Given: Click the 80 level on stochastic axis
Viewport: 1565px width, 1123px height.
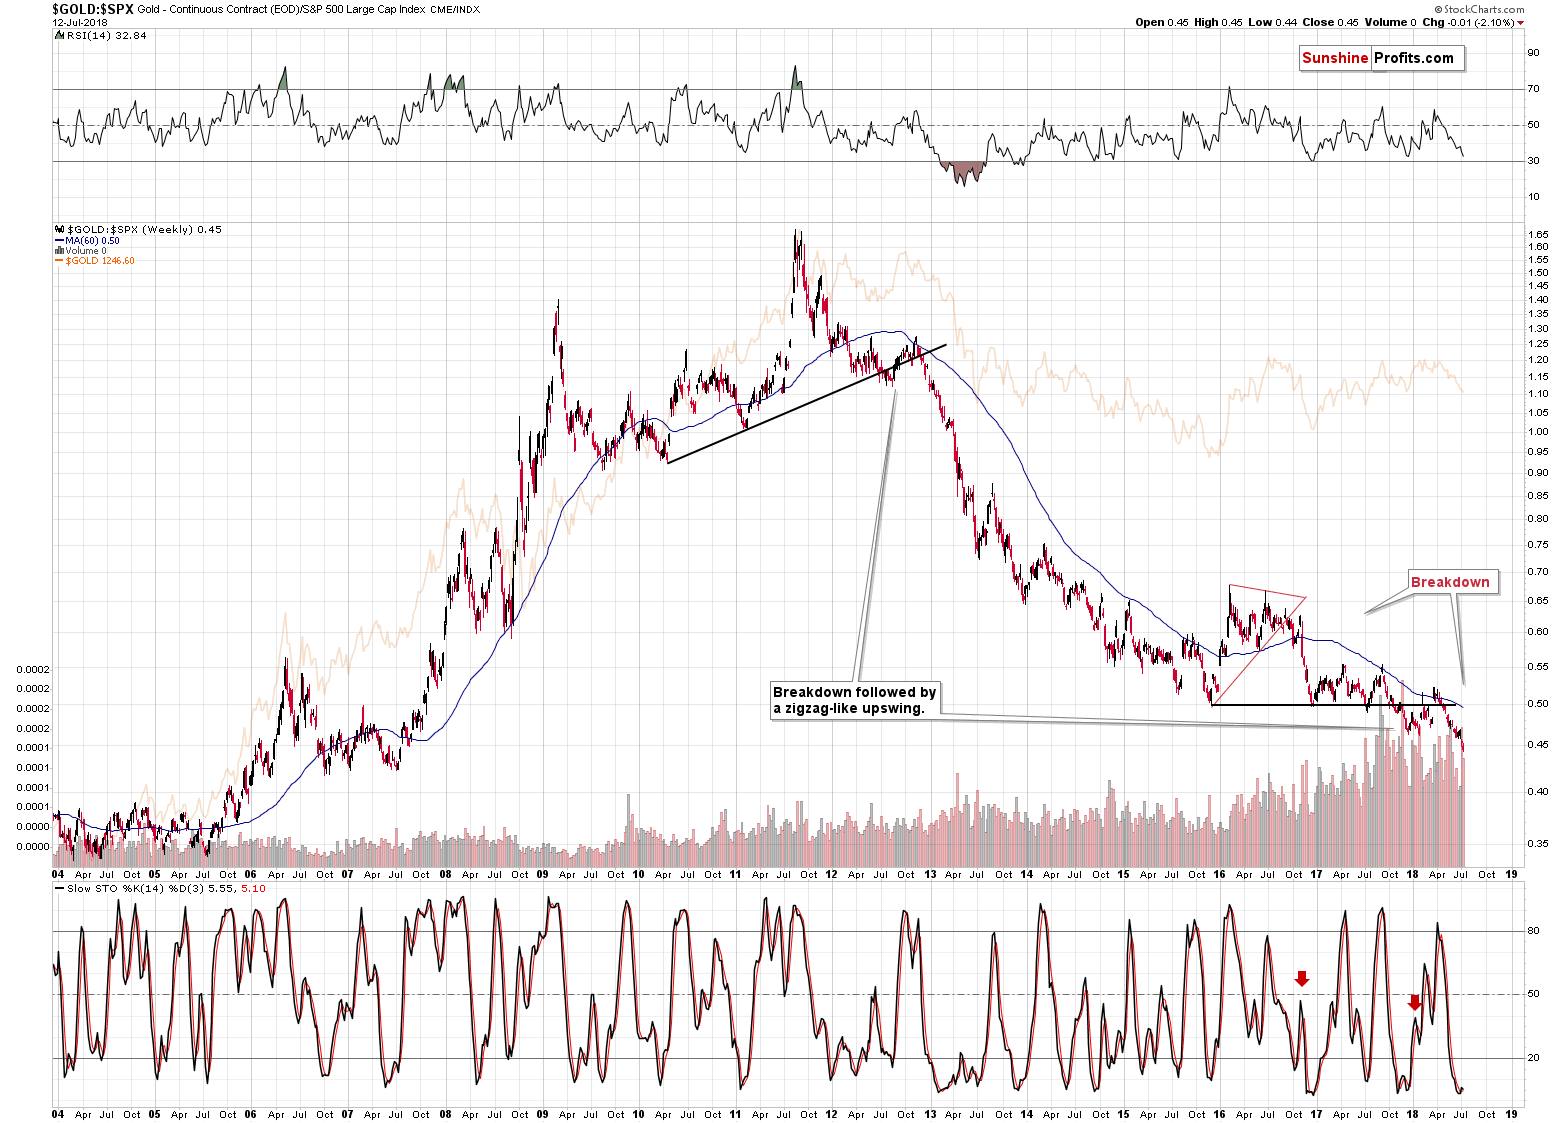Looking at the screenshot, I should click(x=1533, y=931).
